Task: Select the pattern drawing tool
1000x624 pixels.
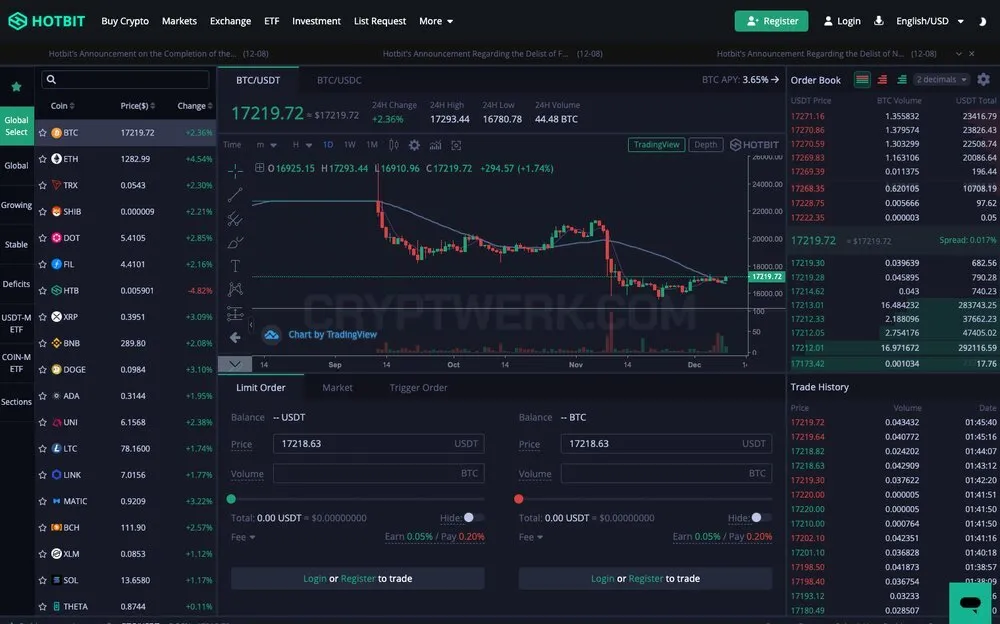Action: pyautogui.click(x=235, y=290)
